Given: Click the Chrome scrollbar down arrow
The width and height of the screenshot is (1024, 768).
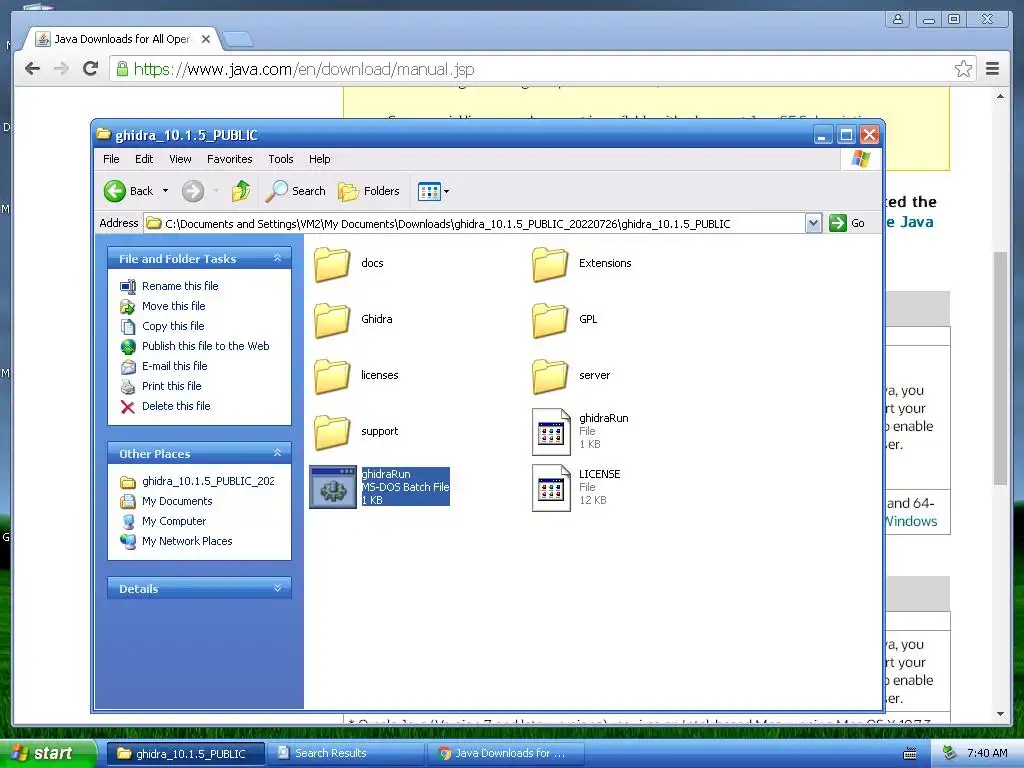Looking at the screenshot, I should (1000, 714).
